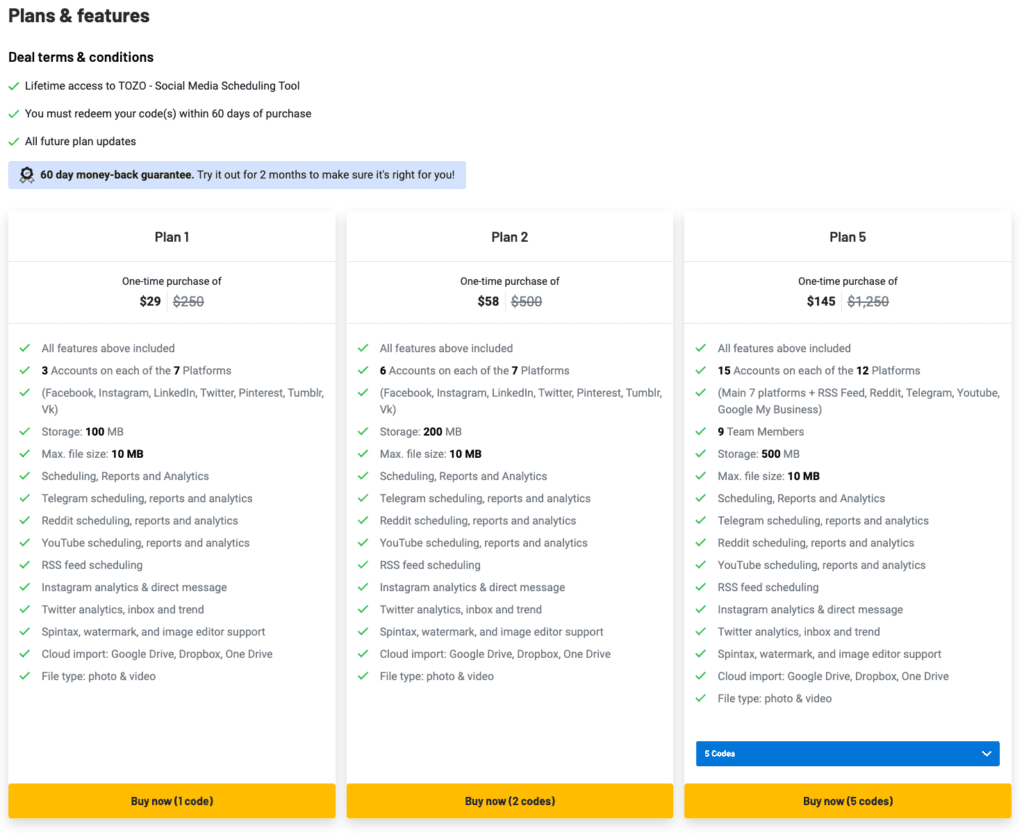
Task: Click the crossed-out $1,250 price
Action: point(868,302)
